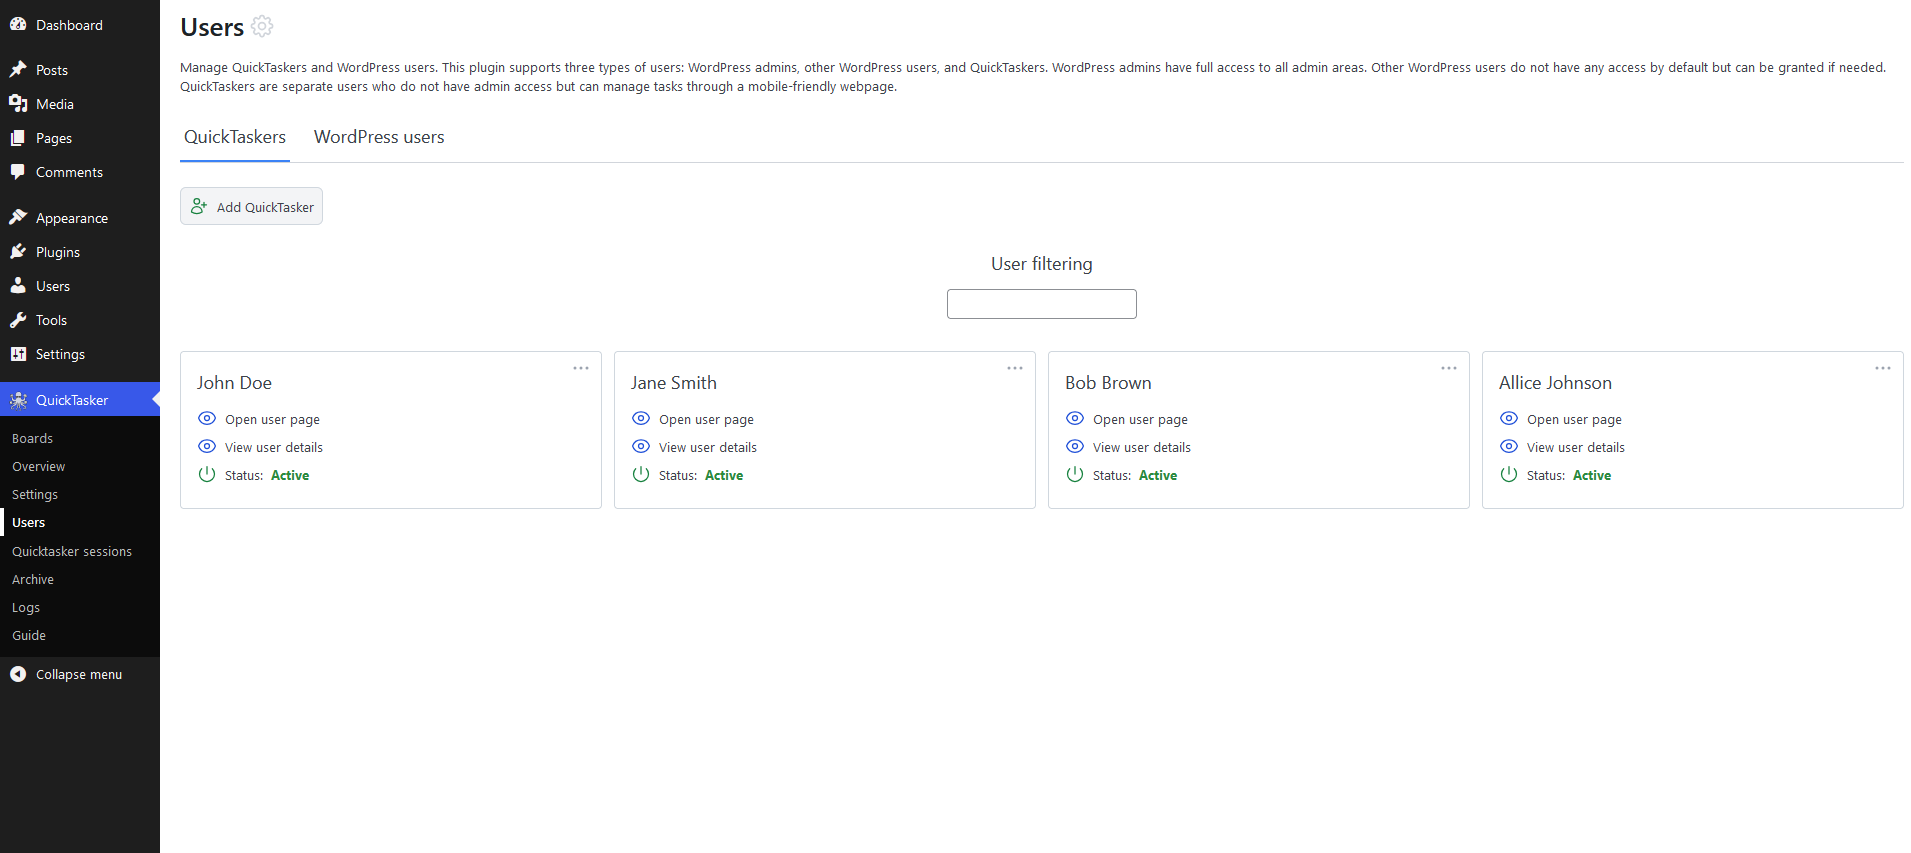Click the Dashboard gauge icon in sidebar
Viewport: 1911px width, 853px height.
click(x=18, y=24)
